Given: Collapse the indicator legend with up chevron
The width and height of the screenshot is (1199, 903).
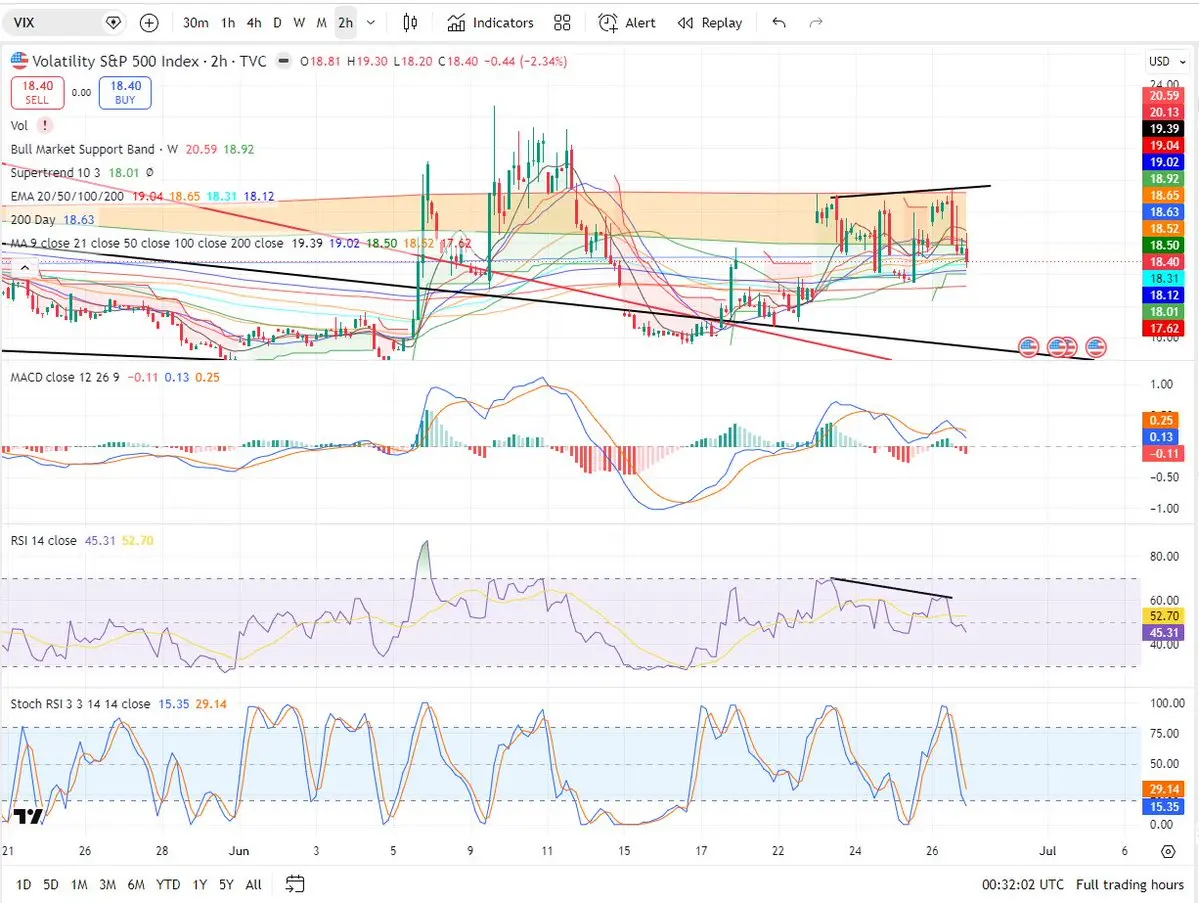Looking at the screenshot, I should point(25,268).
